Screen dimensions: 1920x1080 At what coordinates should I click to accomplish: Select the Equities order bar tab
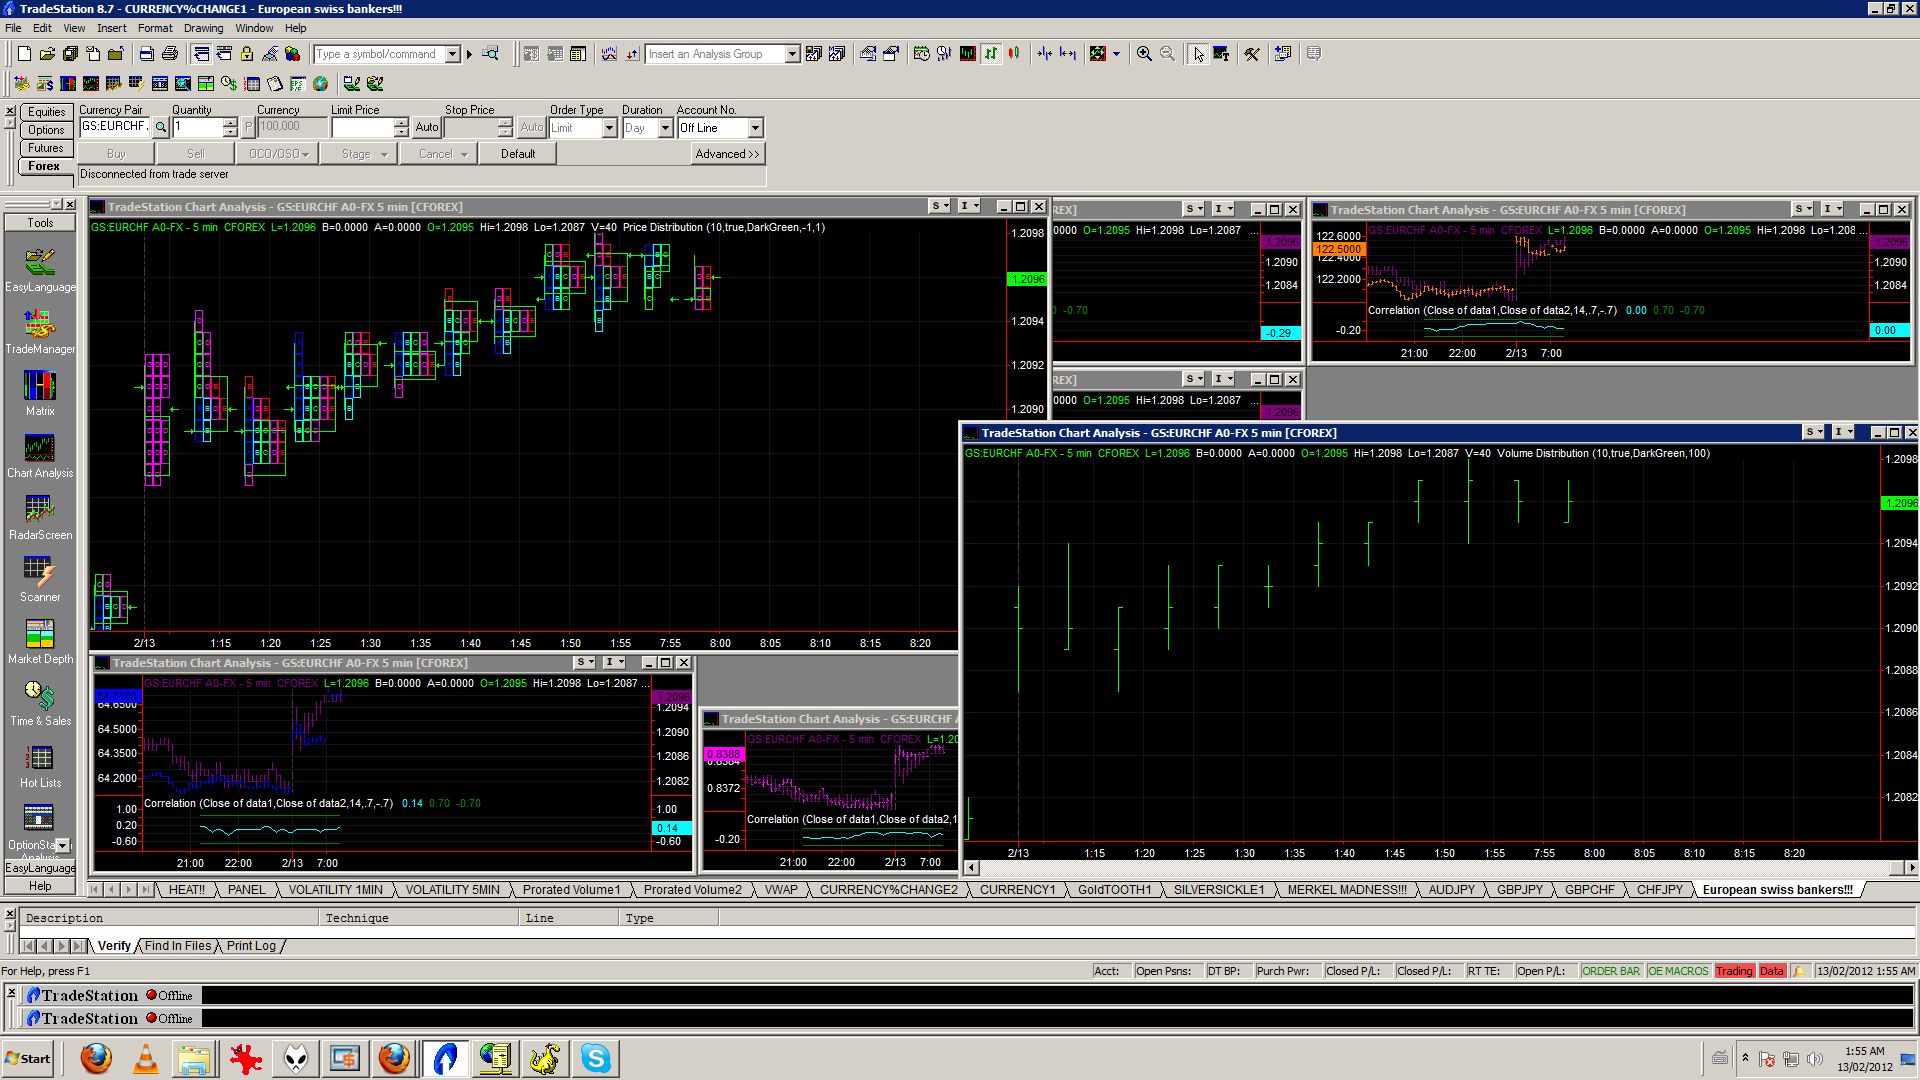[46, 112]
